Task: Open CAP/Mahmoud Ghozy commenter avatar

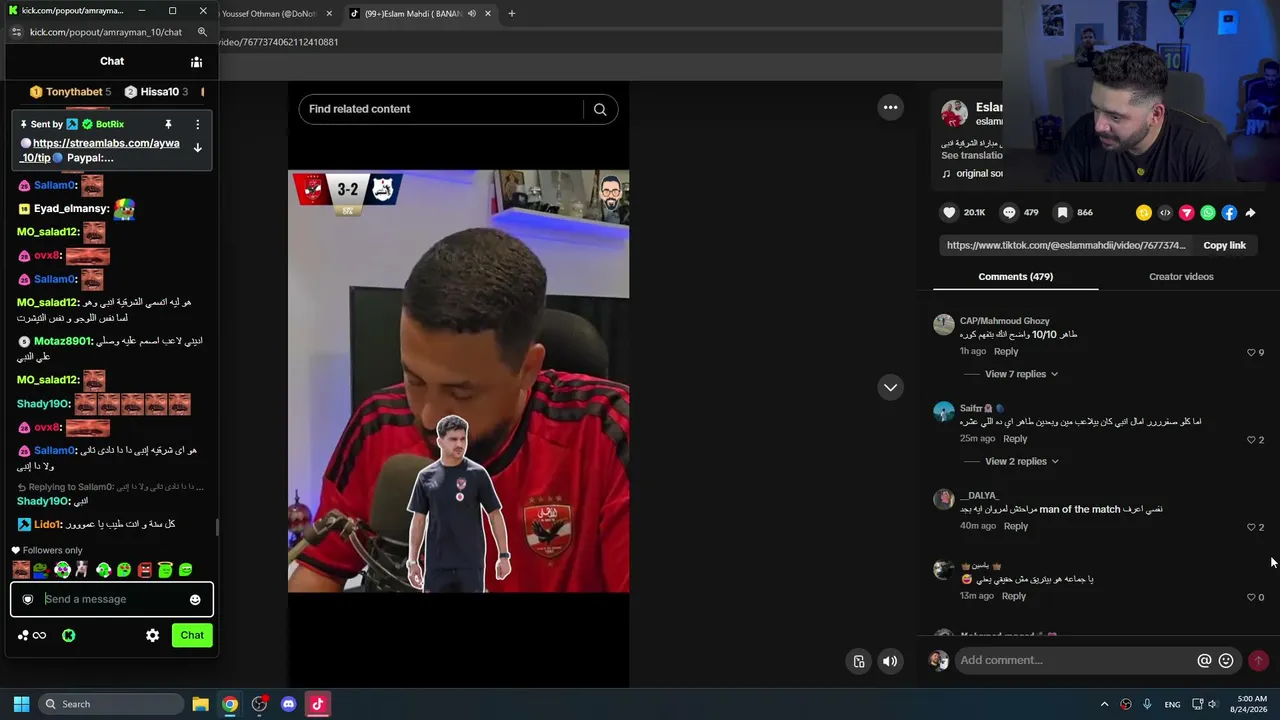Action: pyautogui.click(x=944, y=324)
